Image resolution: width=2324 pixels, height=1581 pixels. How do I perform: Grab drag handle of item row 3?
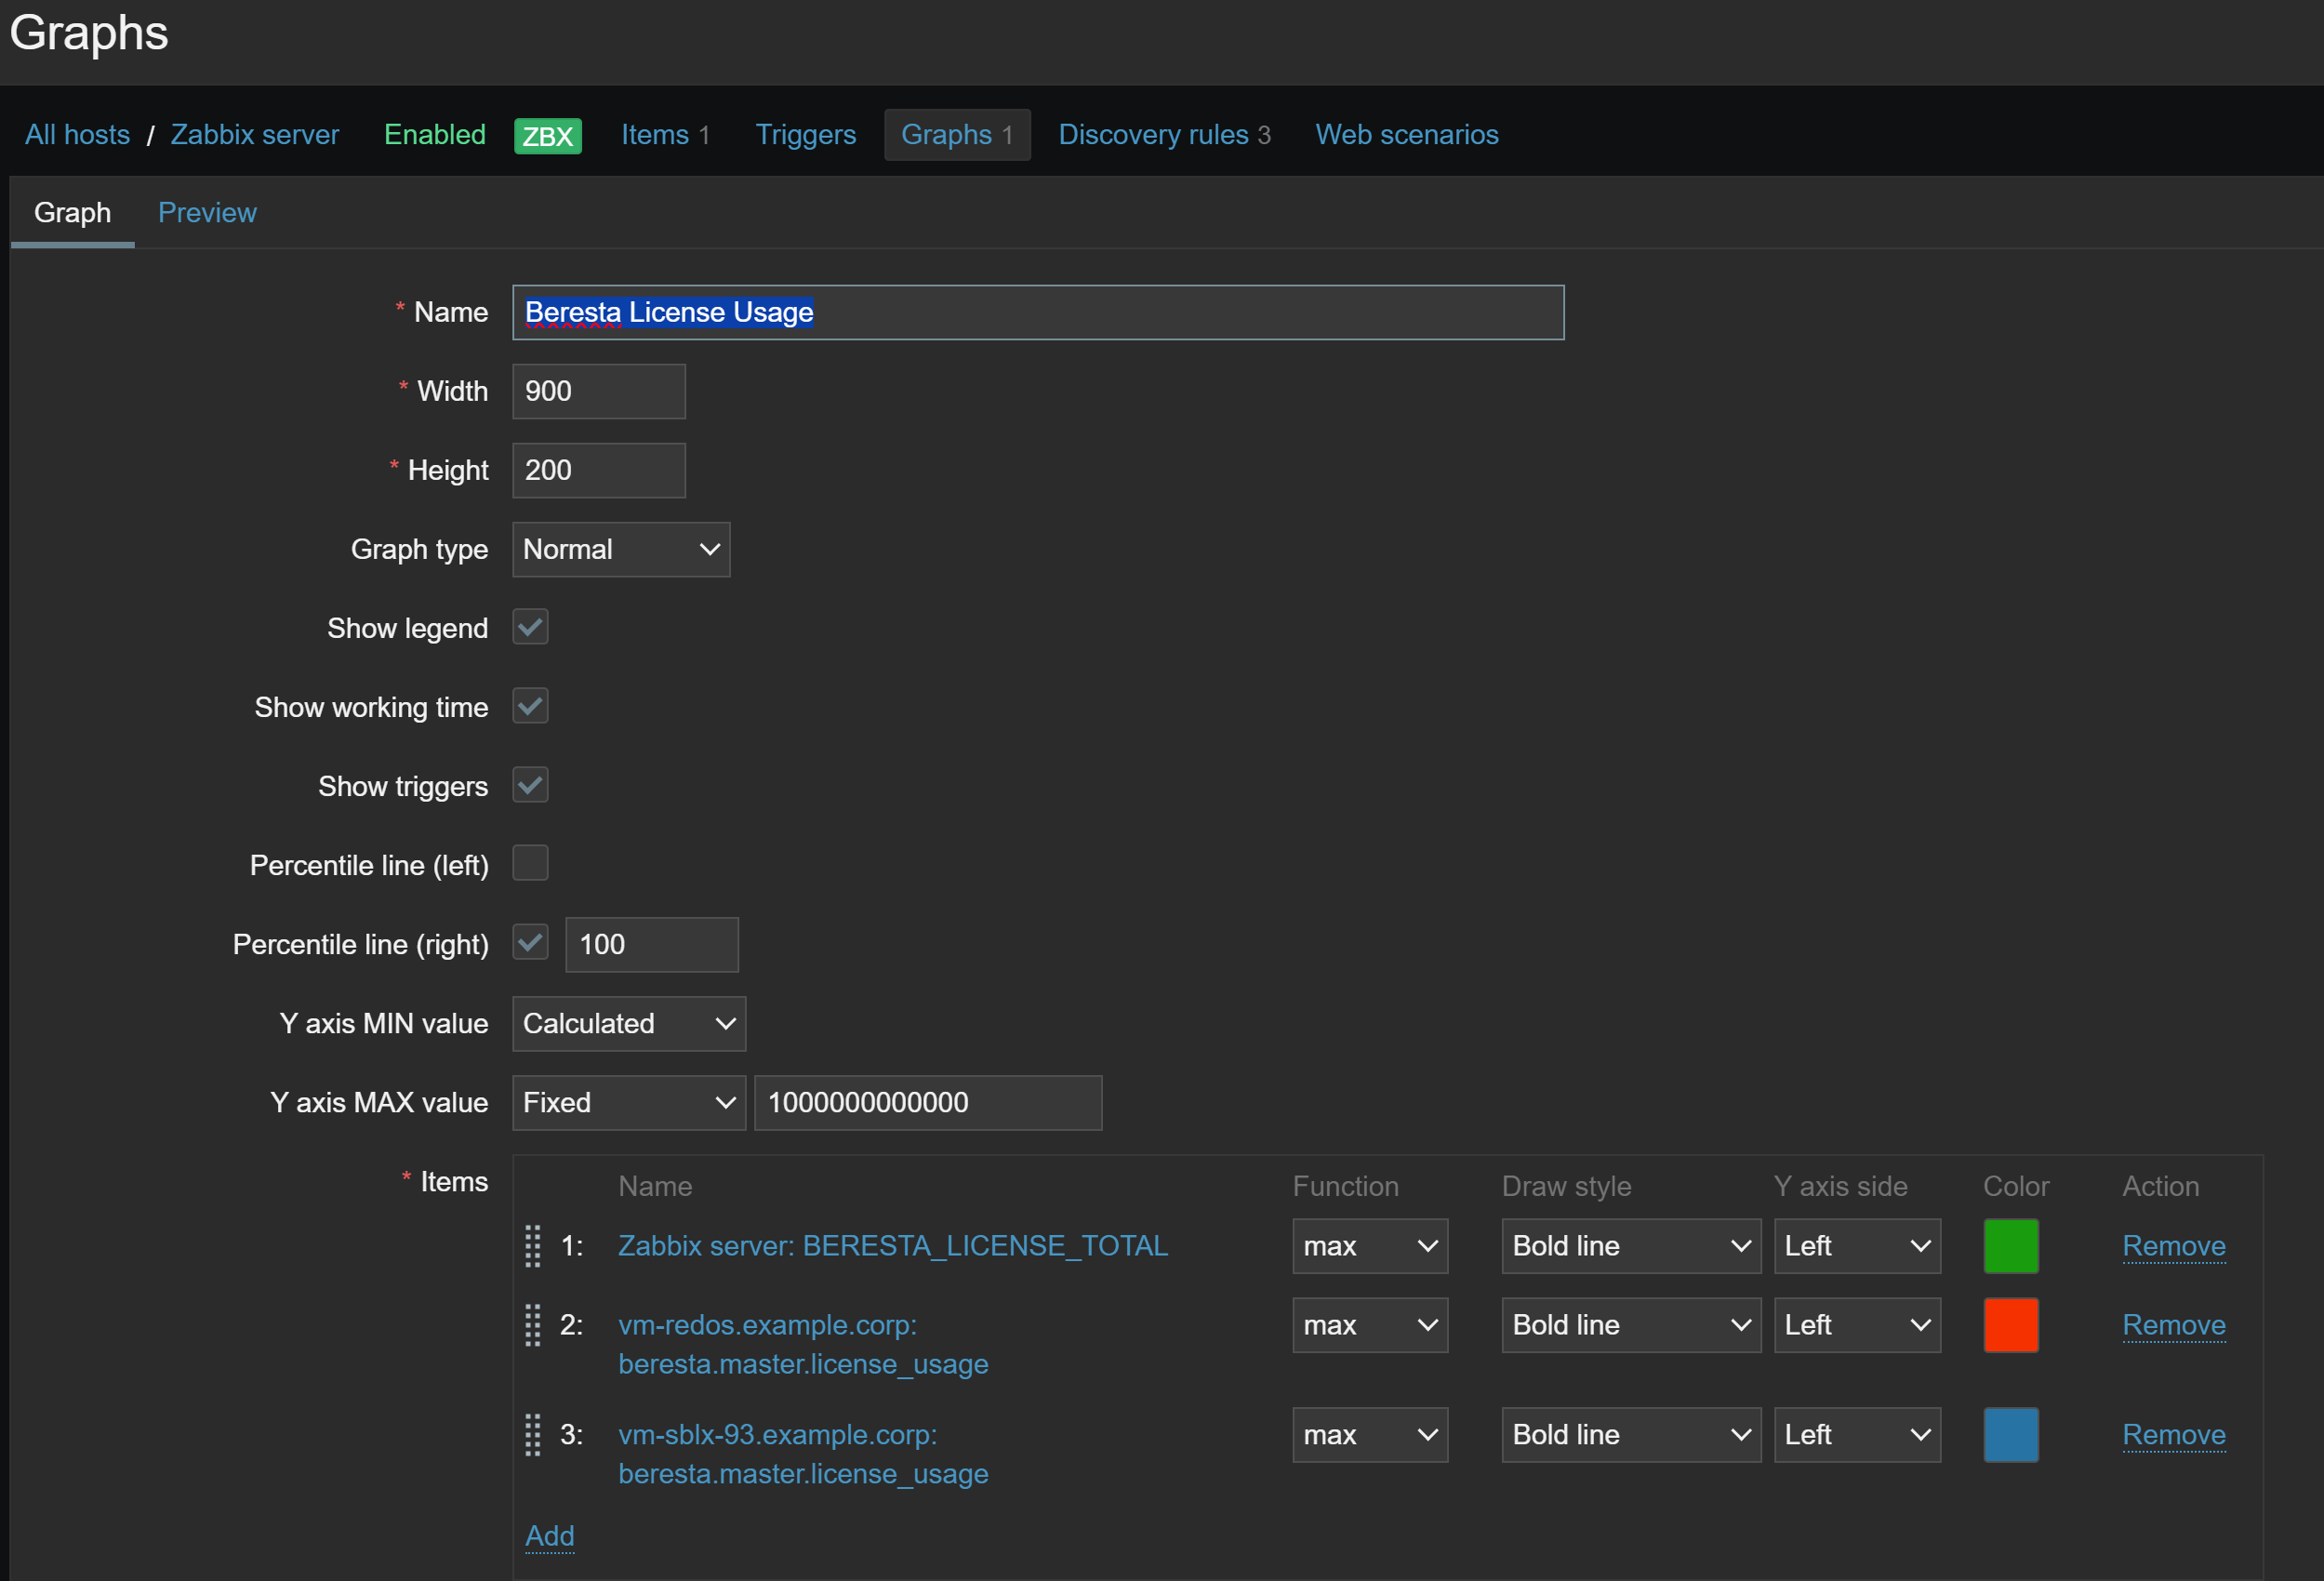(x=533, y=1435)
